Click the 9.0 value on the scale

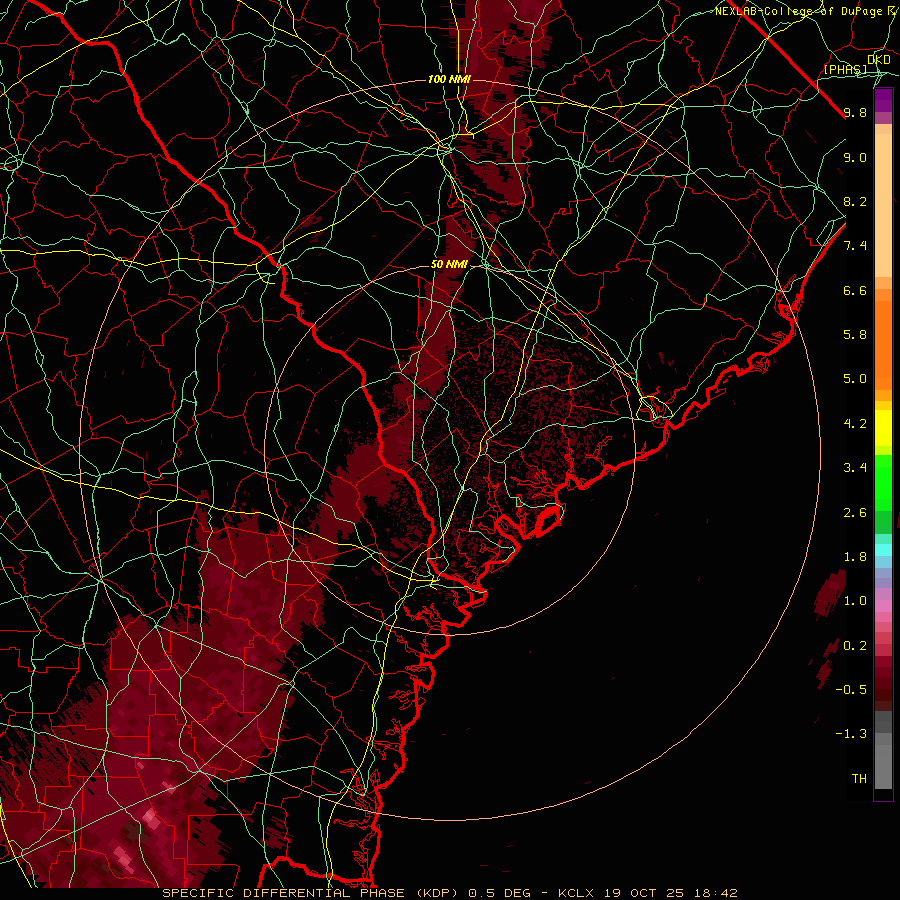coord(855,157)
